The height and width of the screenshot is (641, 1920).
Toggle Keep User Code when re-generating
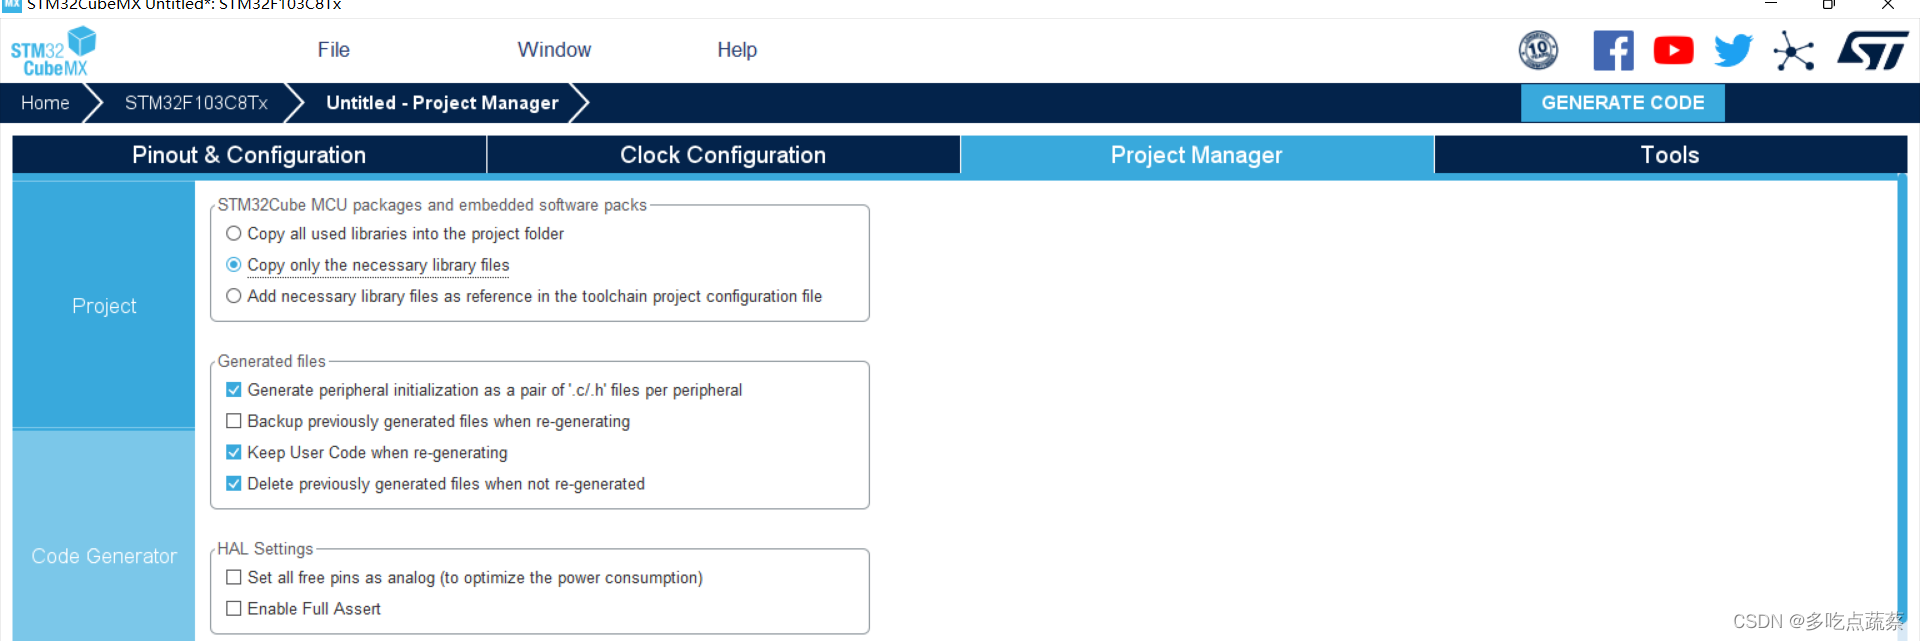point(233,452)
